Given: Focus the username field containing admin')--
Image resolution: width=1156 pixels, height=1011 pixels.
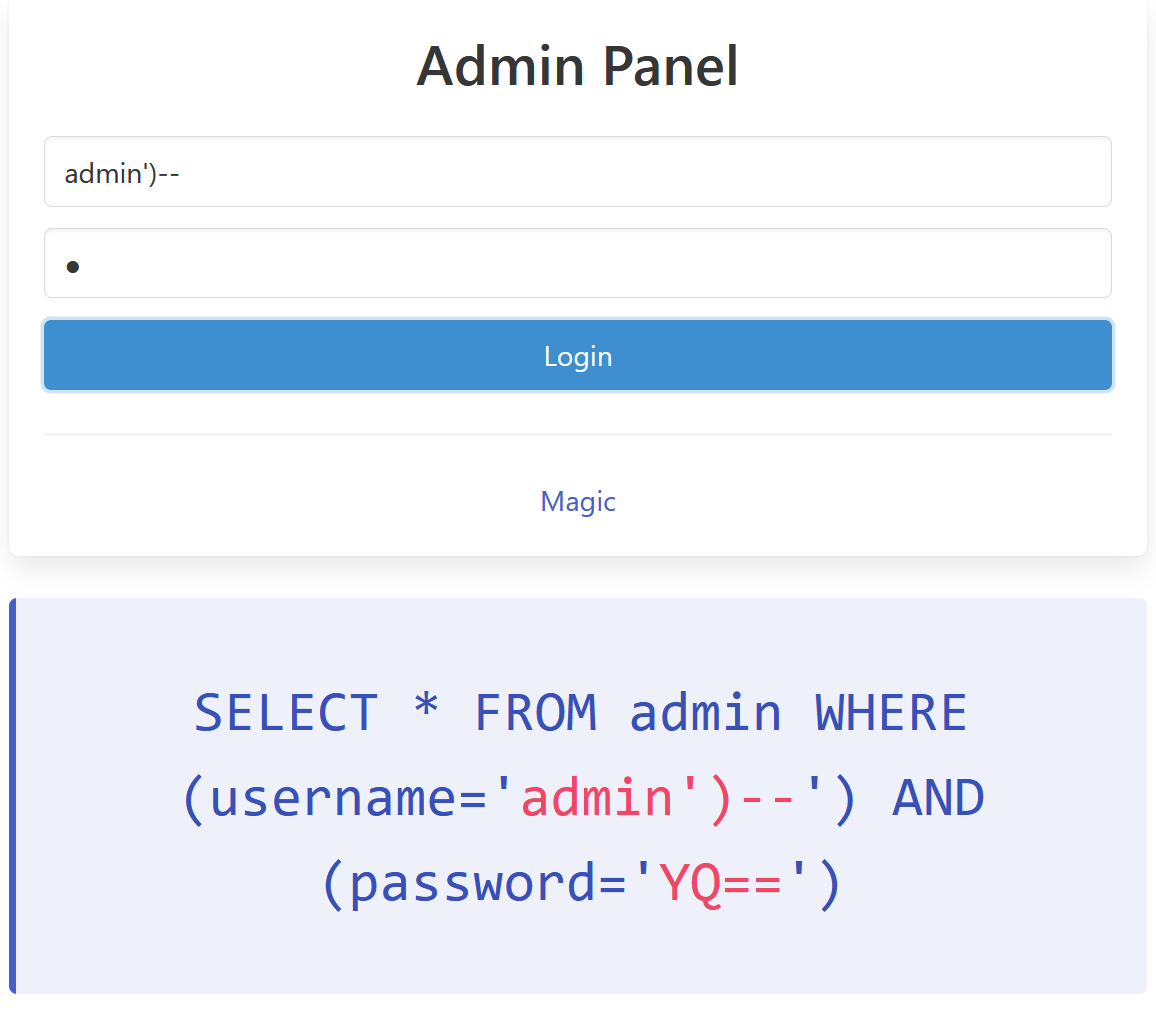Looking at the screenshot, I should coord(578,172).
